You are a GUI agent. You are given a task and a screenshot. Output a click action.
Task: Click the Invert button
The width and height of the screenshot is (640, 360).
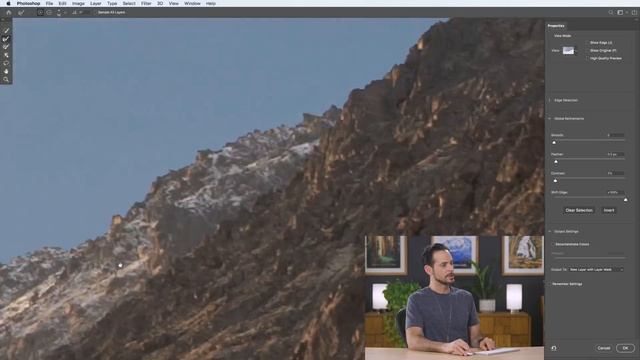point(609,210)
